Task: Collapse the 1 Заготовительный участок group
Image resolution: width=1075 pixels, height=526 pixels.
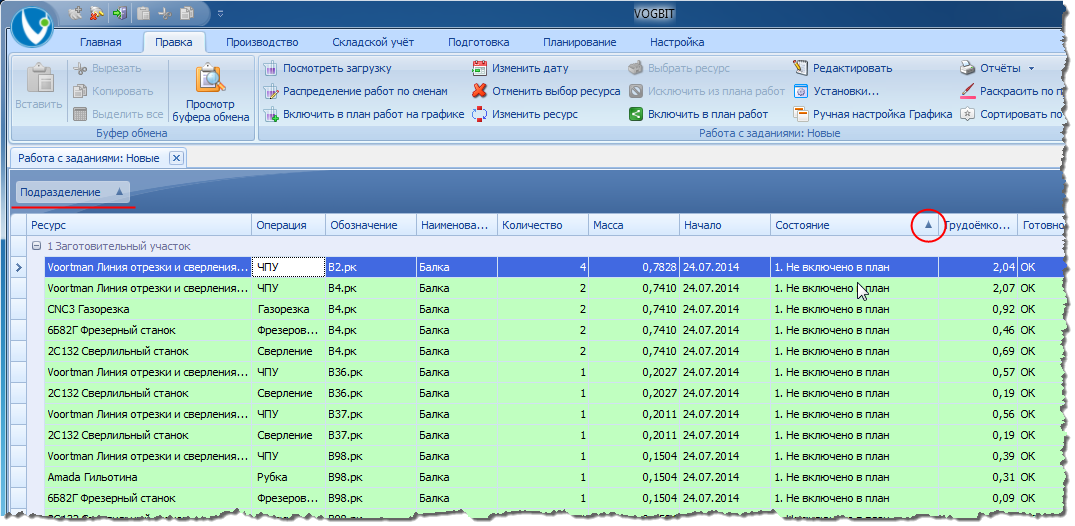Action: click(36, 246)
